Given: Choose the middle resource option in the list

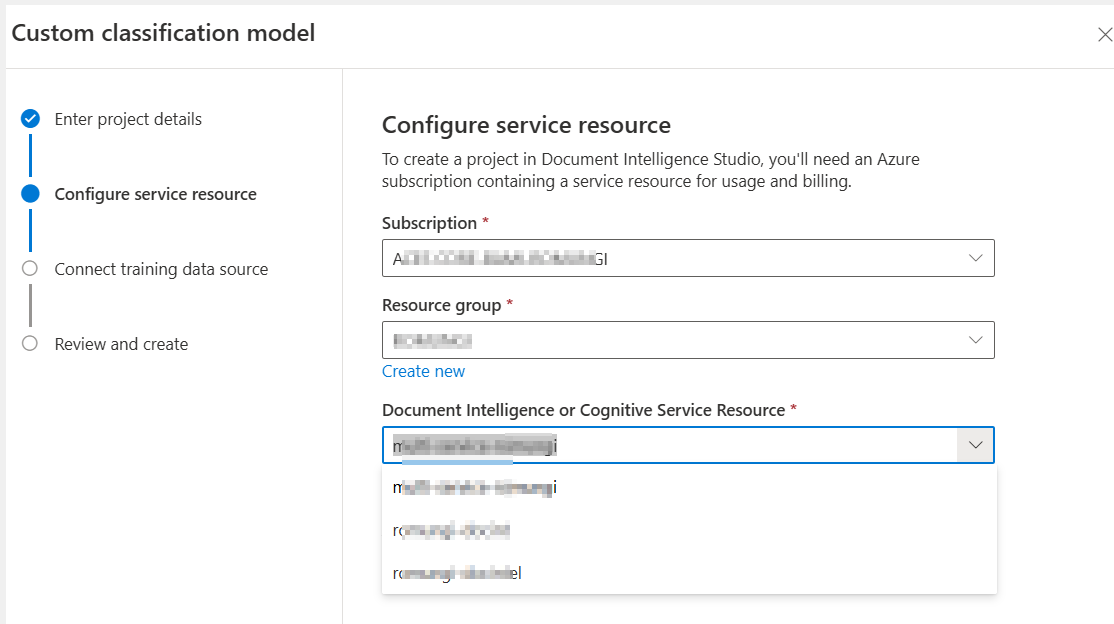Looking at the screenshot, I should (453, 530).
